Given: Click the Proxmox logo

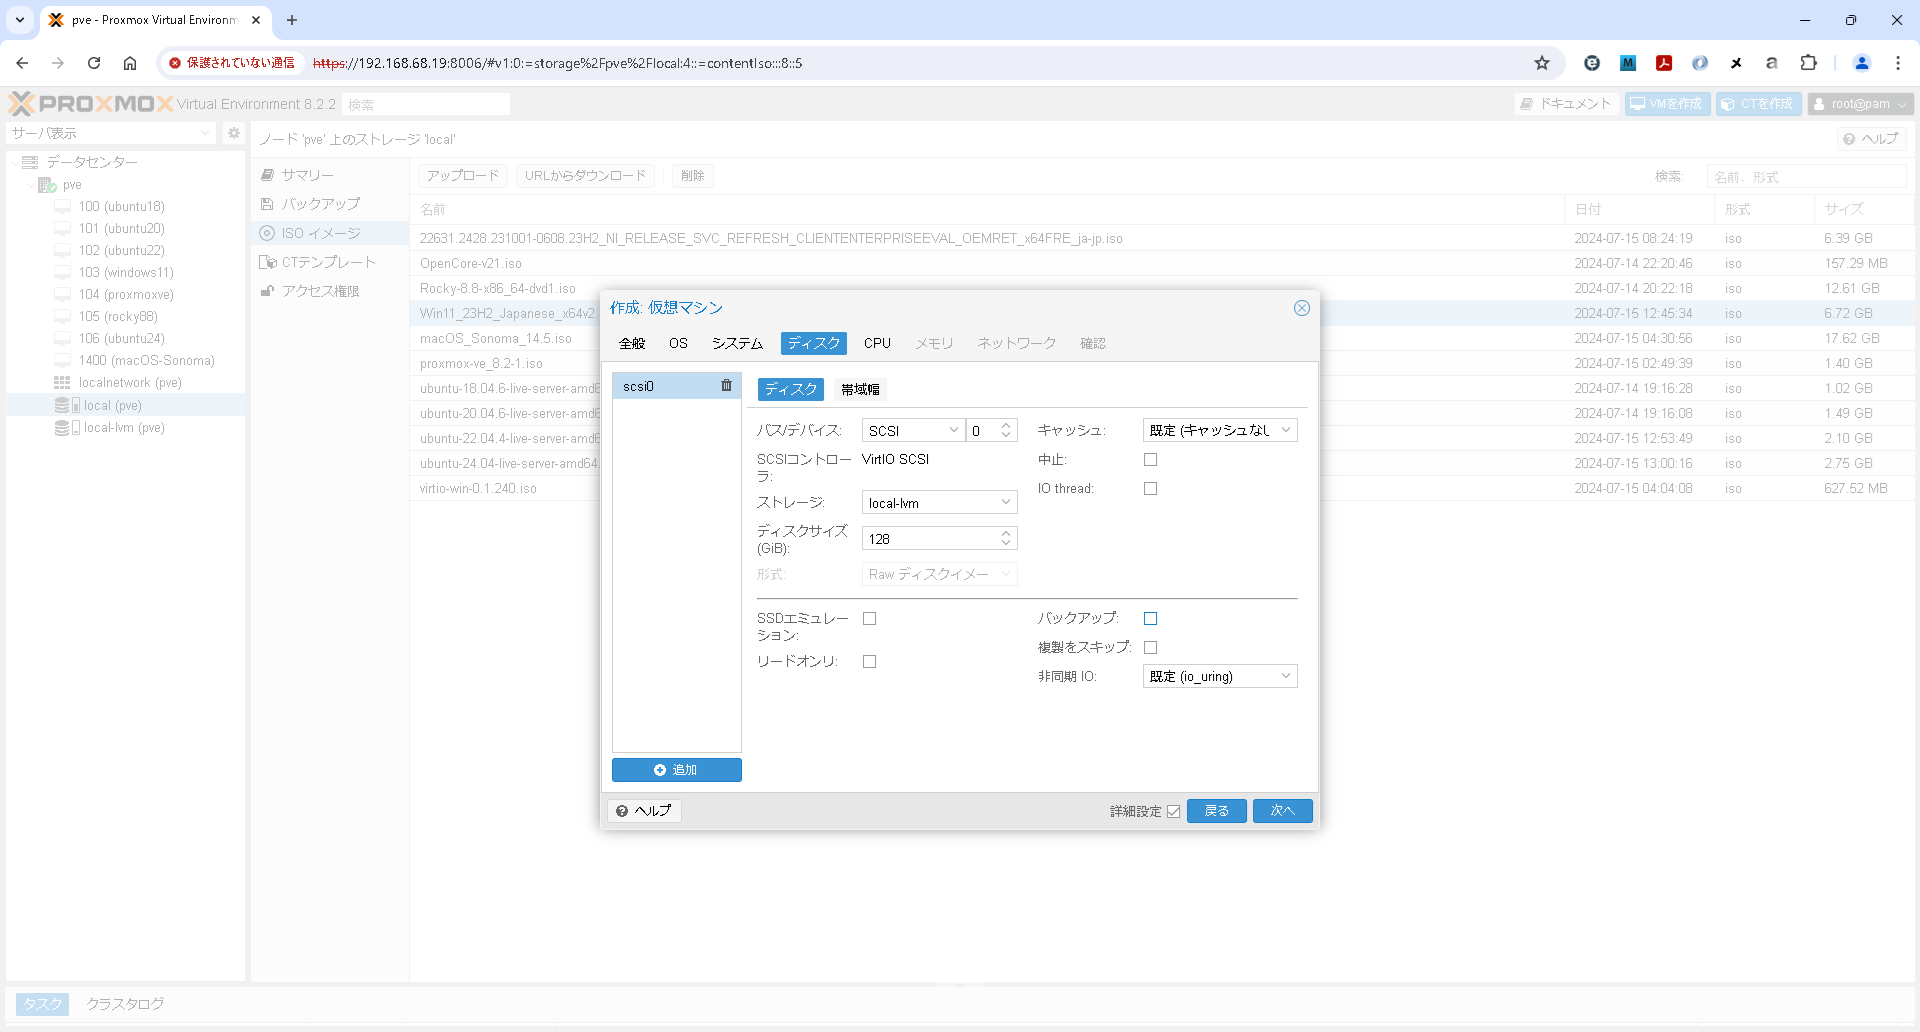Looking at the screenshot, I should tap(91, 104).
